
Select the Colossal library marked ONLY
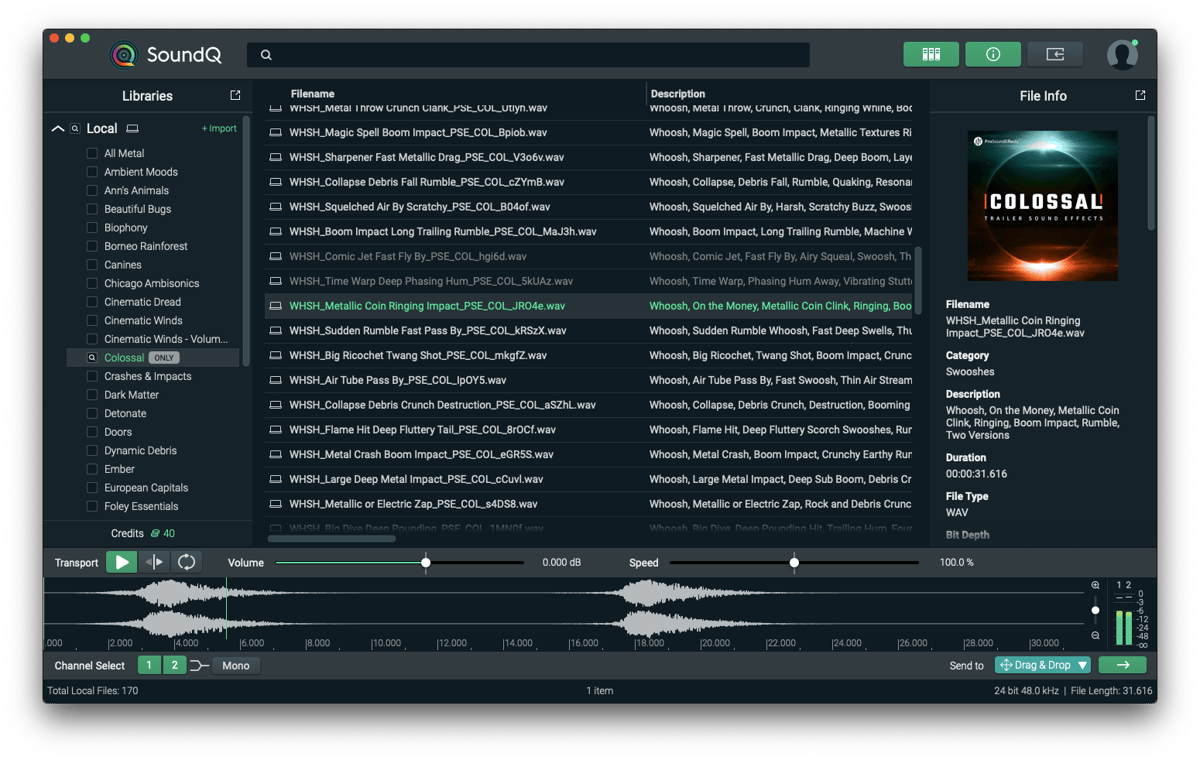[124, 357]
